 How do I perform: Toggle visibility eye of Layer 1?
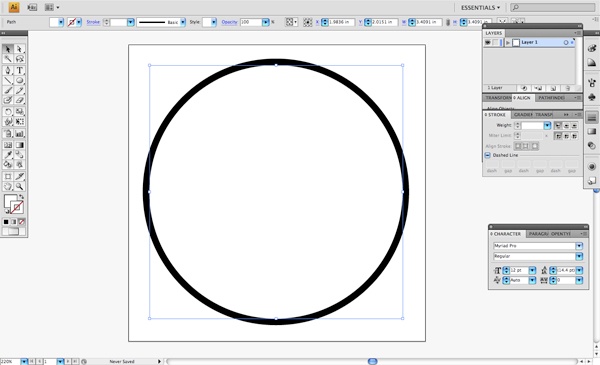point(488,42)
